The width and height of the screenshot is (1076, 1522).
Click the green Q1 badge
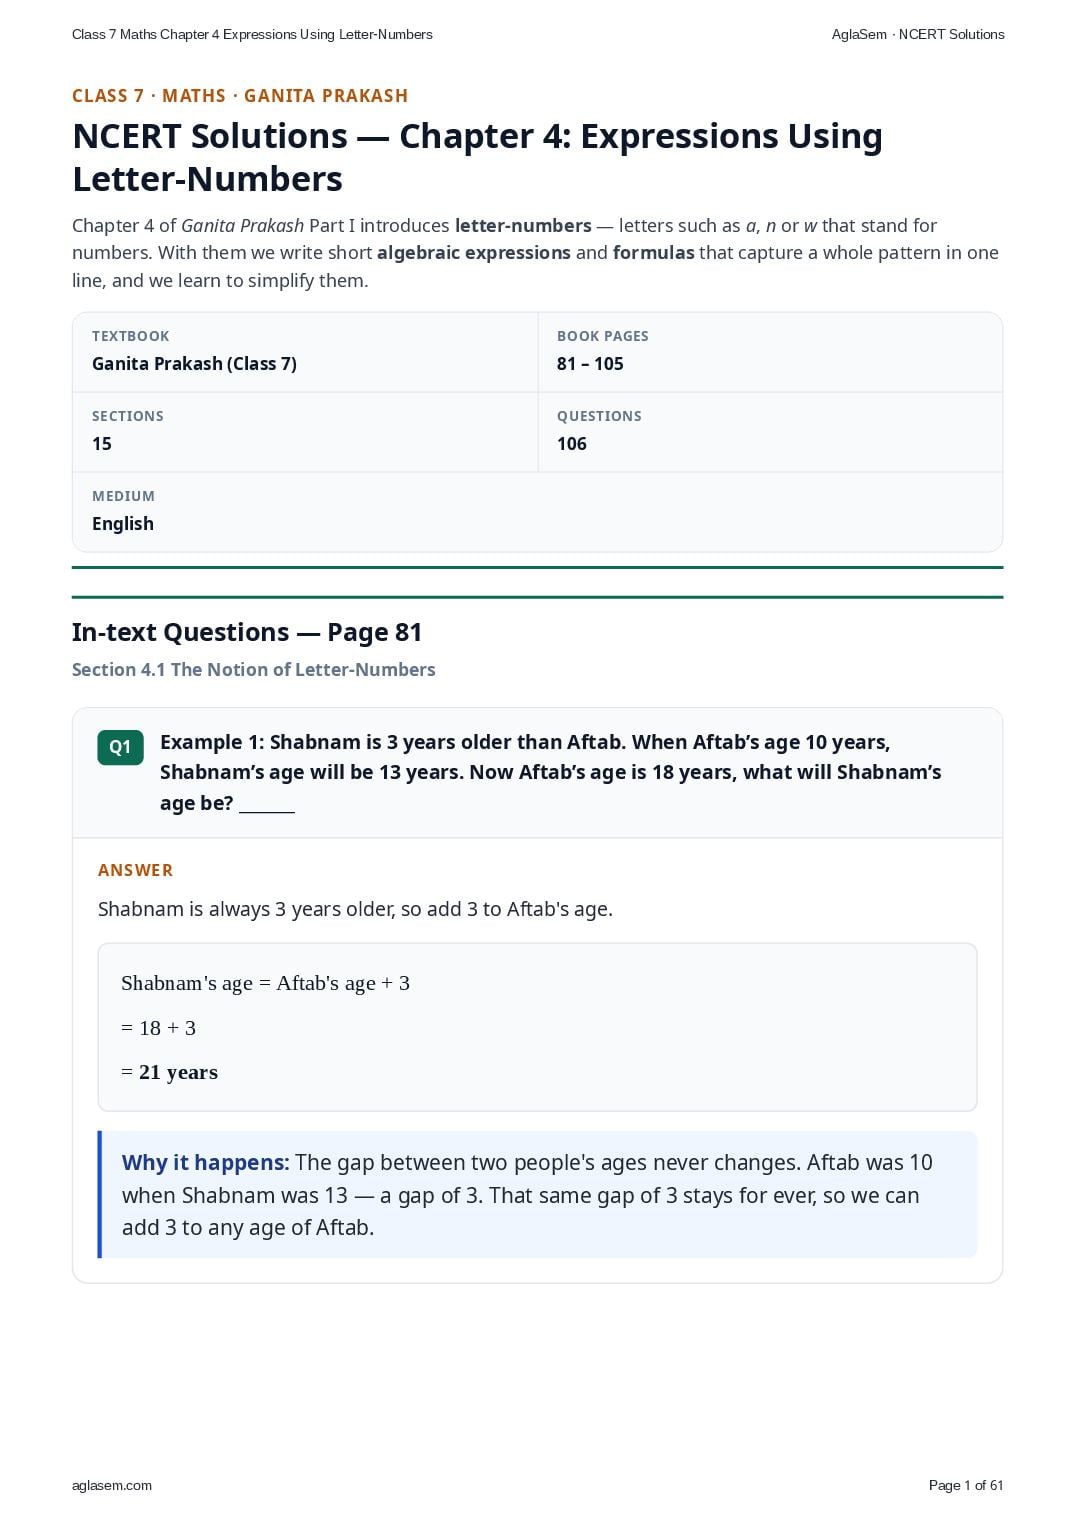pos(120,747)
